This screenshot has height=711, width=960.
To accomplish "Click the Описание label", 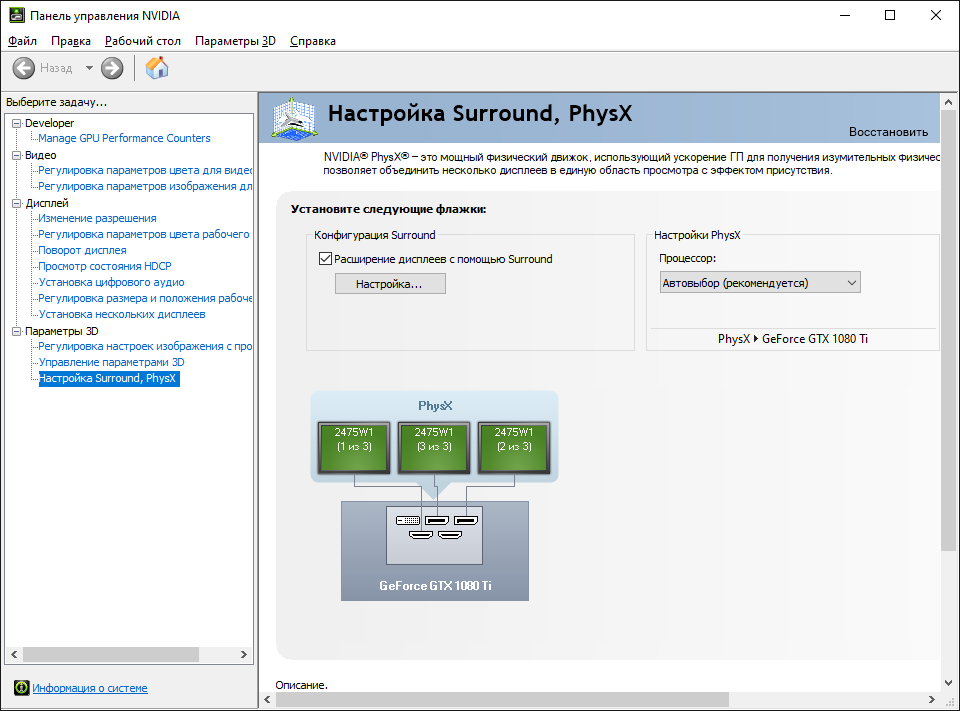I will 301,685.
